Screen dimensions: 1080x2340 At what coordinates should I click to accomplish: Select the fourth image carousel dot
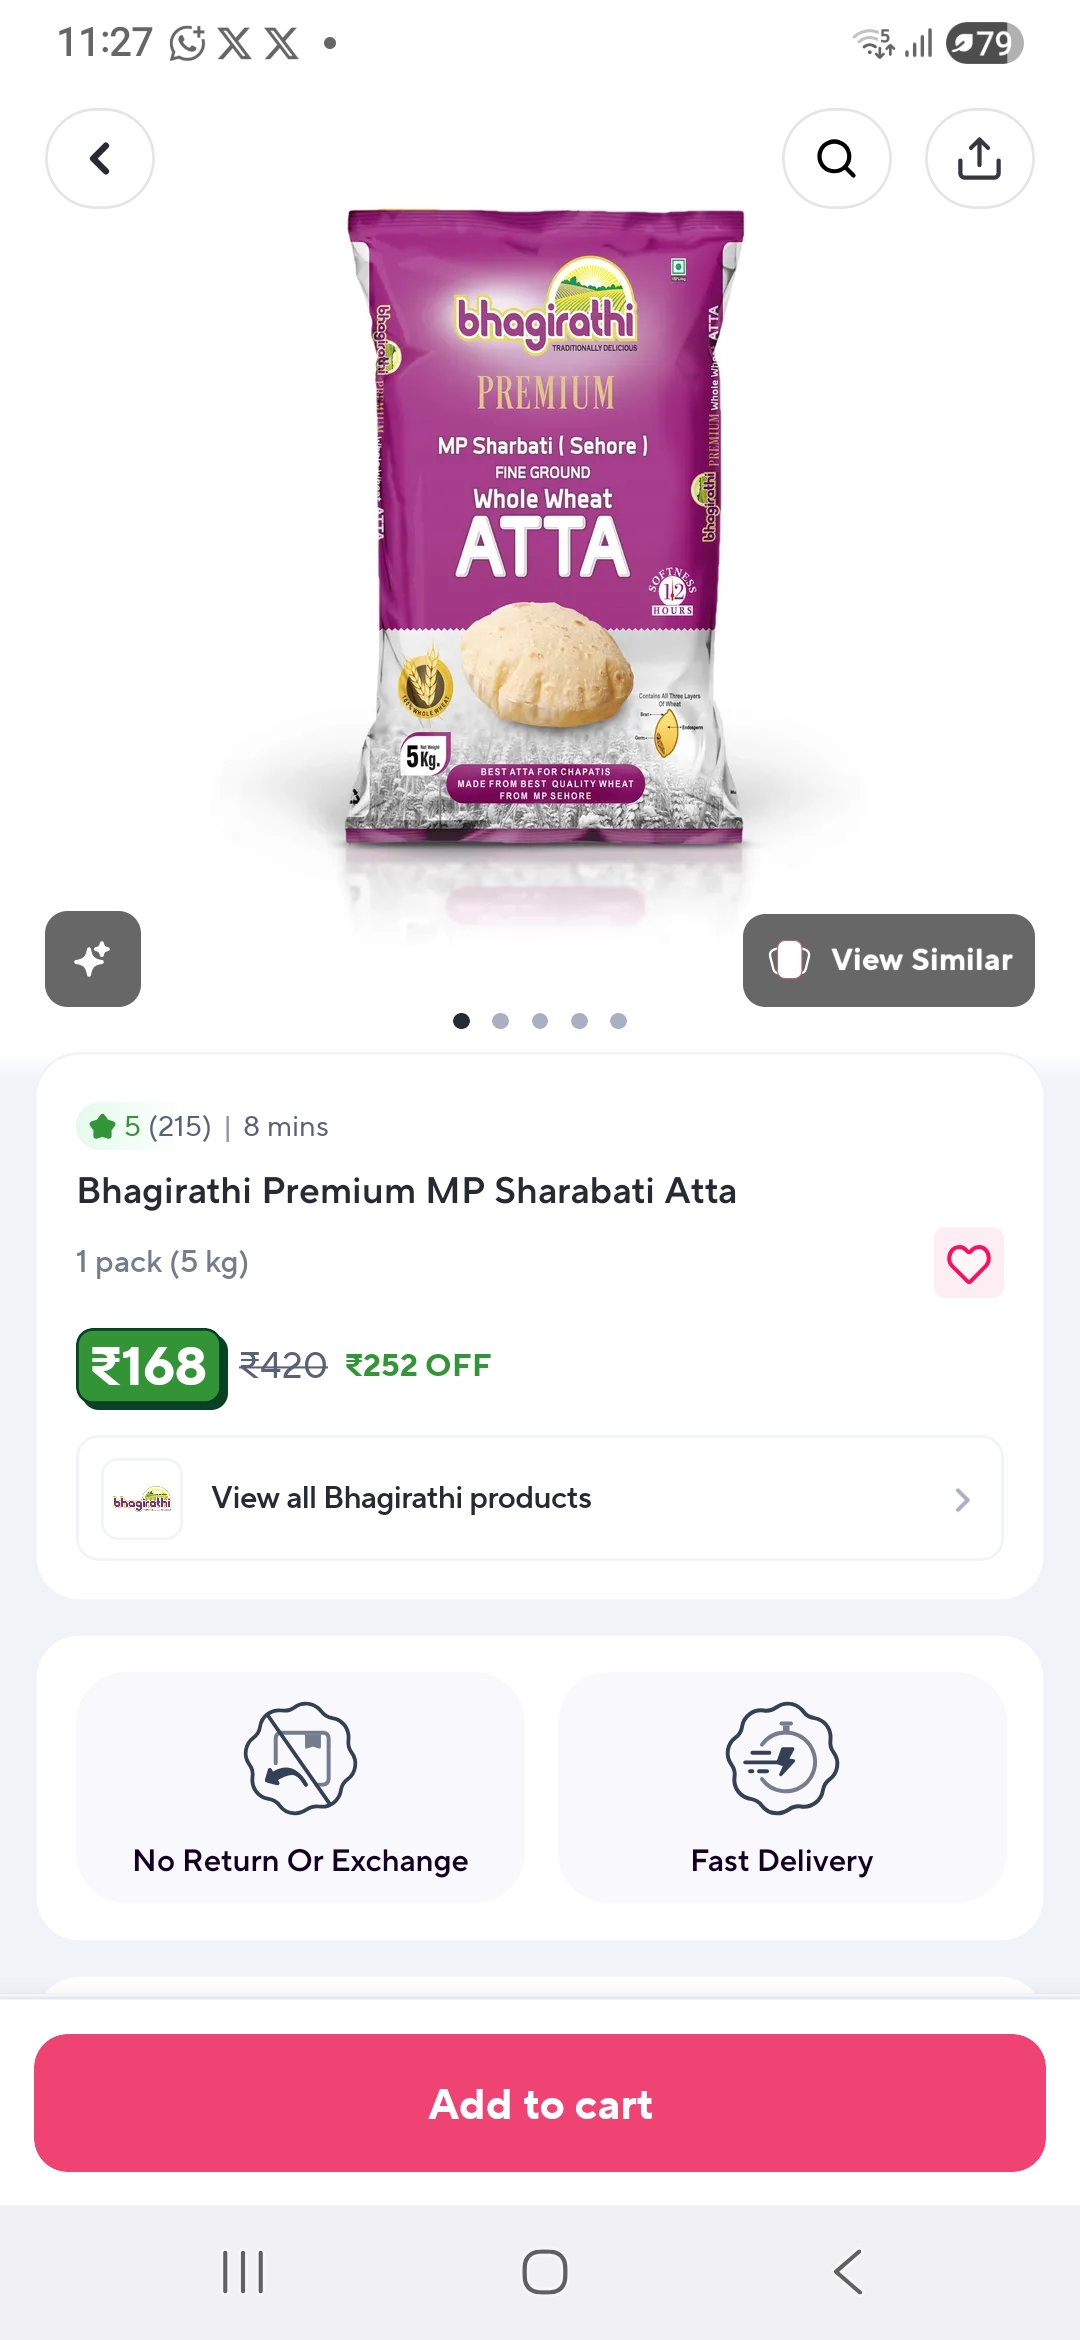point(579,1021)
